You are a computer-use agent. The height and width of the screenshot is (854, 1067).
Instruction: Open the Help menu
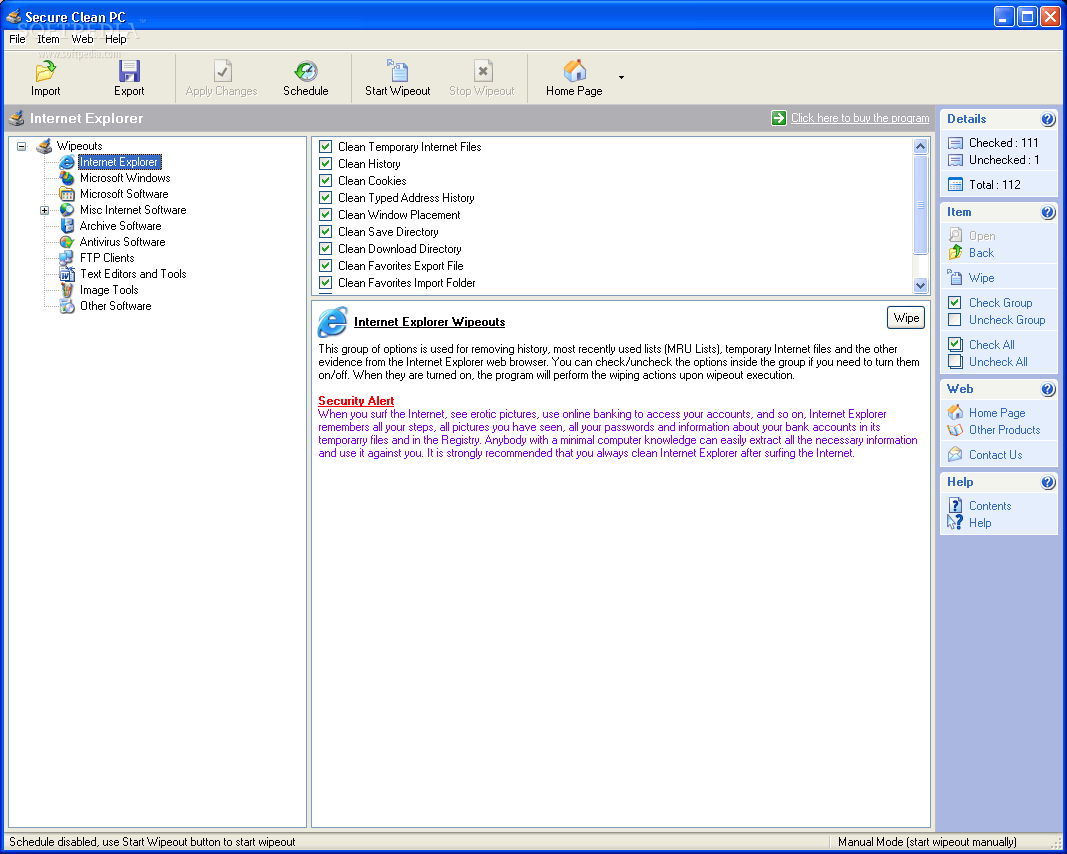[x=116, y=39]
